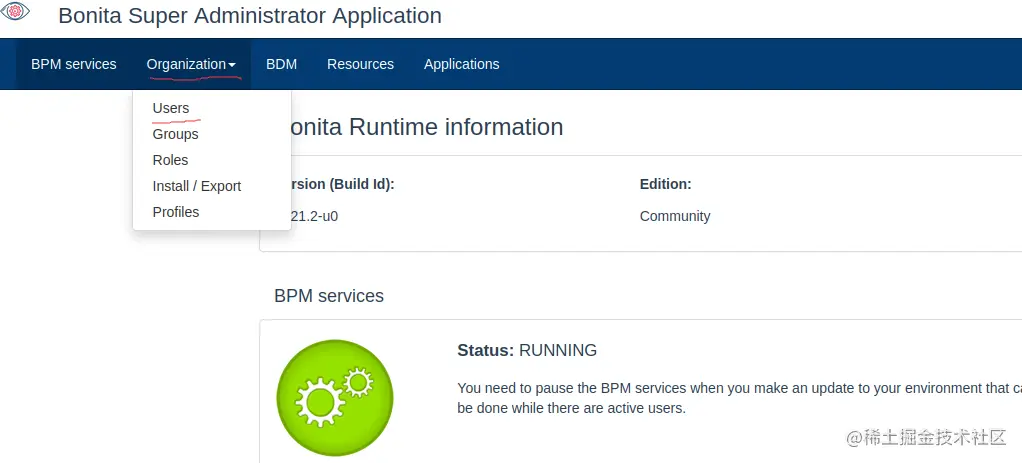Open the BDM menu item

click(281, 64)
